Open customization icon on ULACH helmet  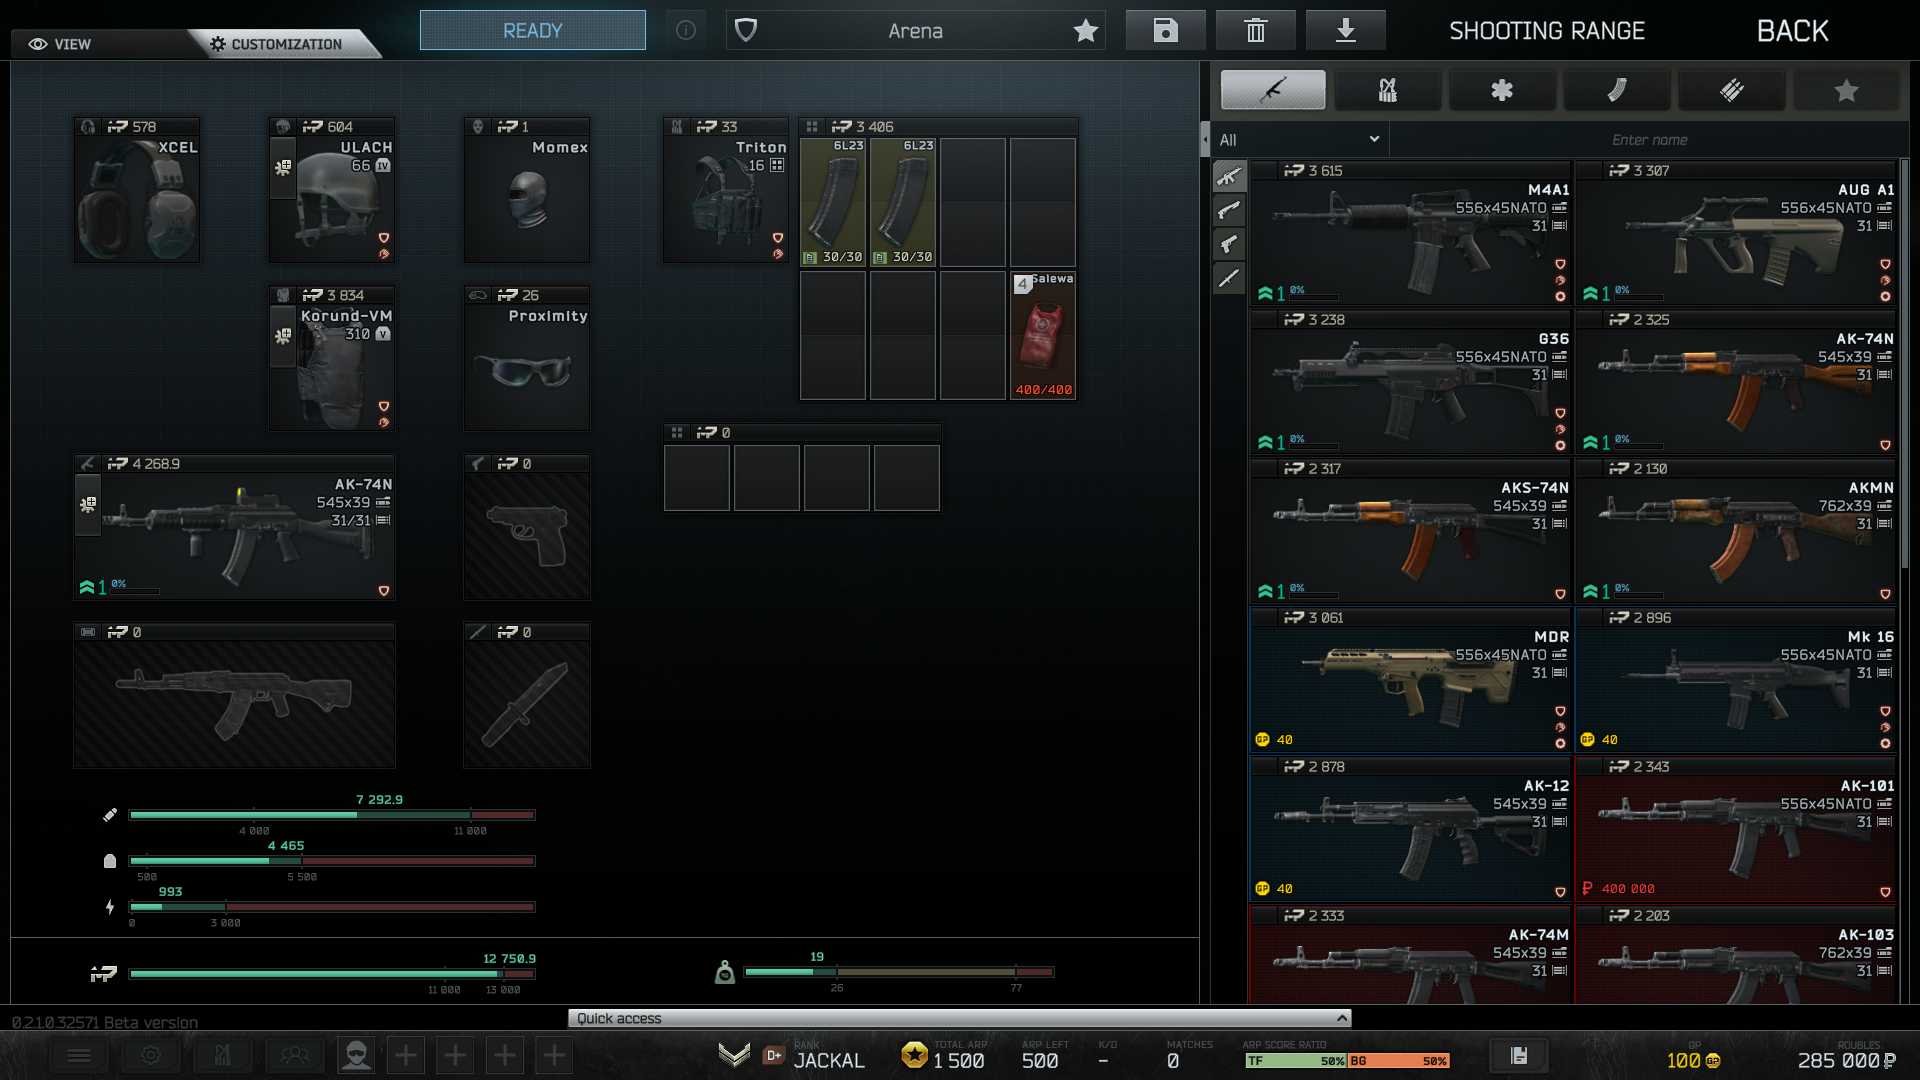pos(283,168)
